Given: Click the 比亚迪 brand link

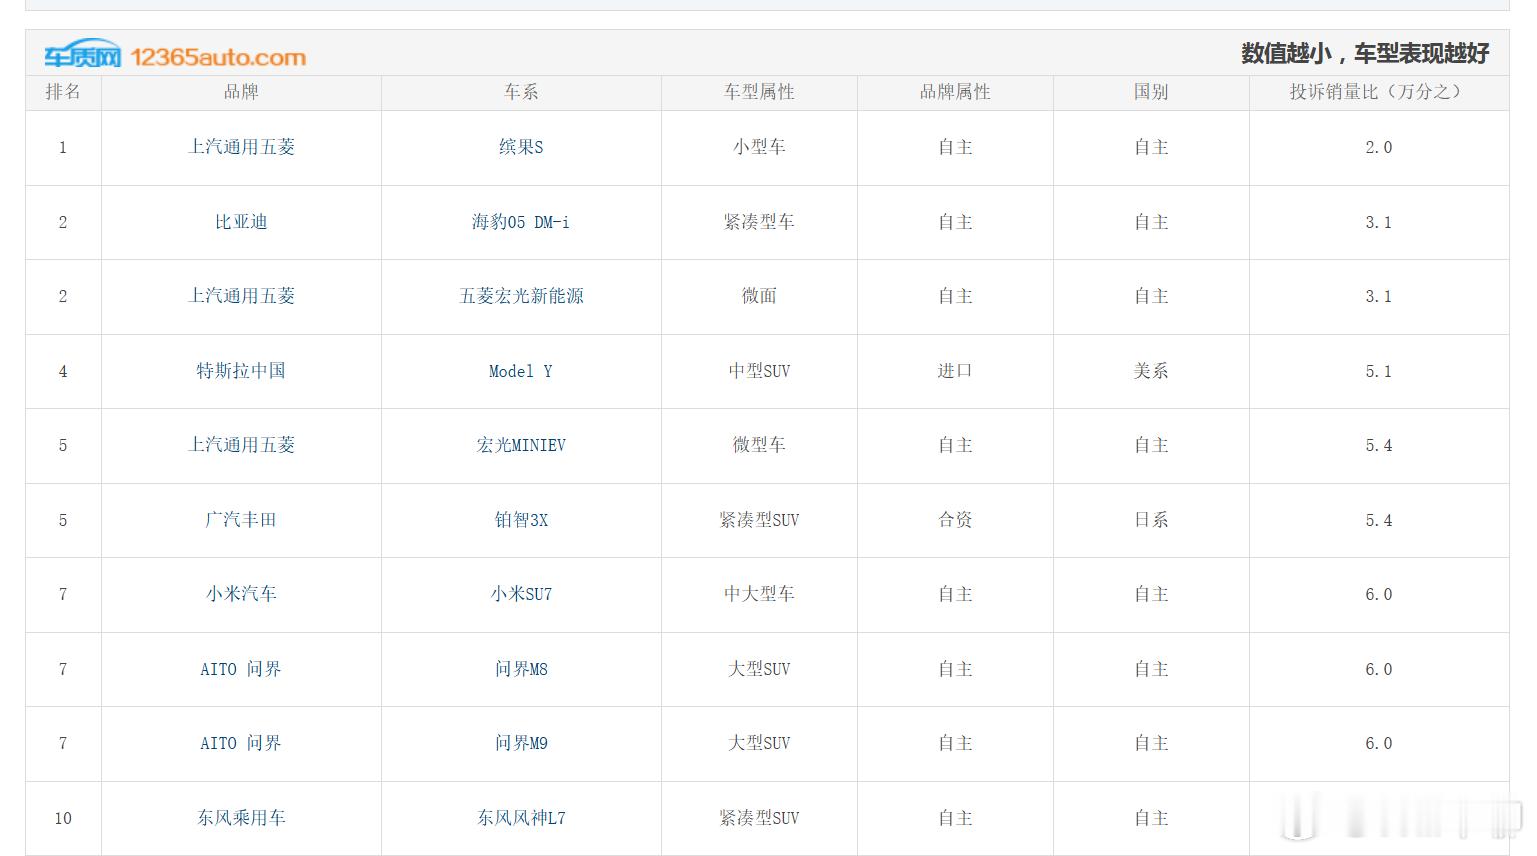Looking at the screenshot, I should [241, 222].
